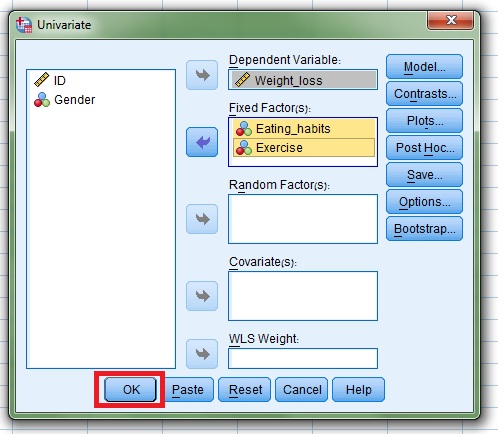This screenshot has width=498, height=434.
Task: Open the Model settings dialog
Action: point(424,67)
